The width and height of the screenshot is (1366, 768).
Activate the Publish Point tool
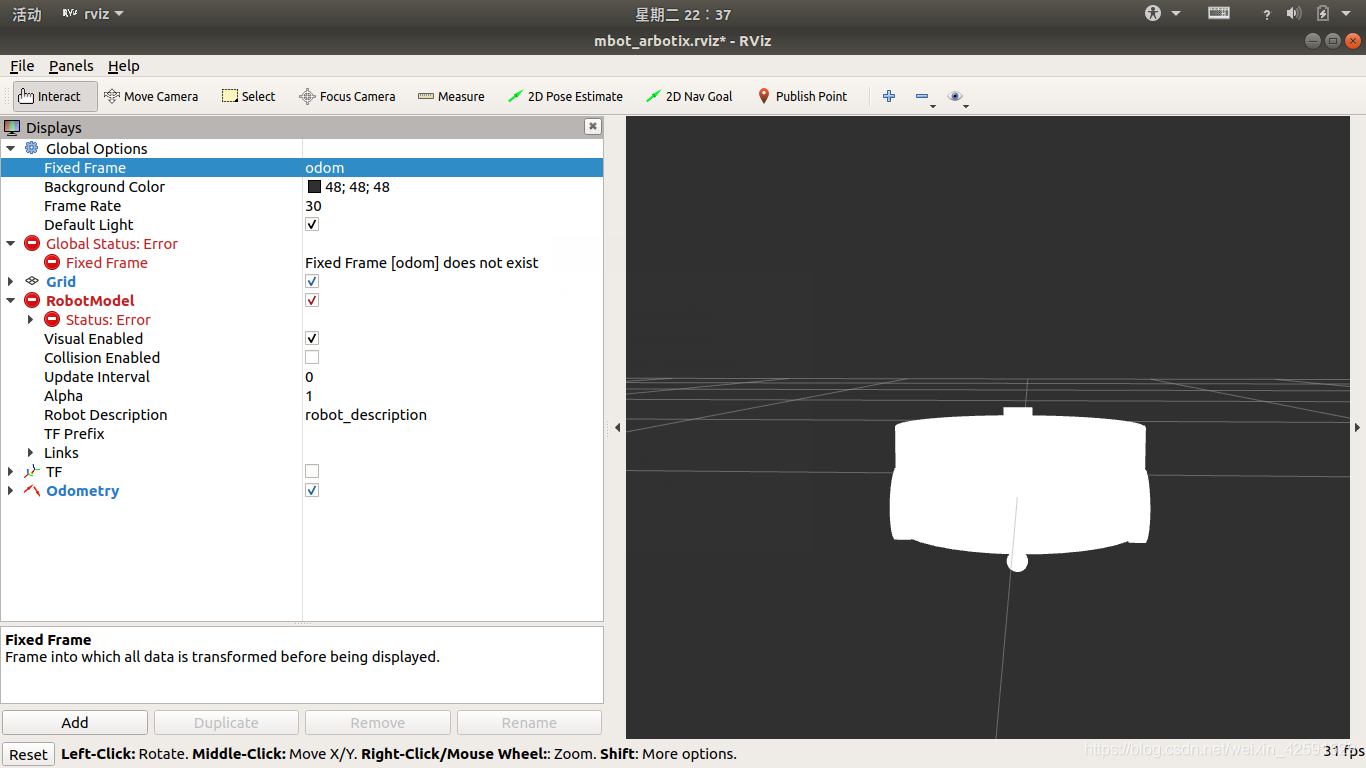pyautogui.click(x=803, y=96)
